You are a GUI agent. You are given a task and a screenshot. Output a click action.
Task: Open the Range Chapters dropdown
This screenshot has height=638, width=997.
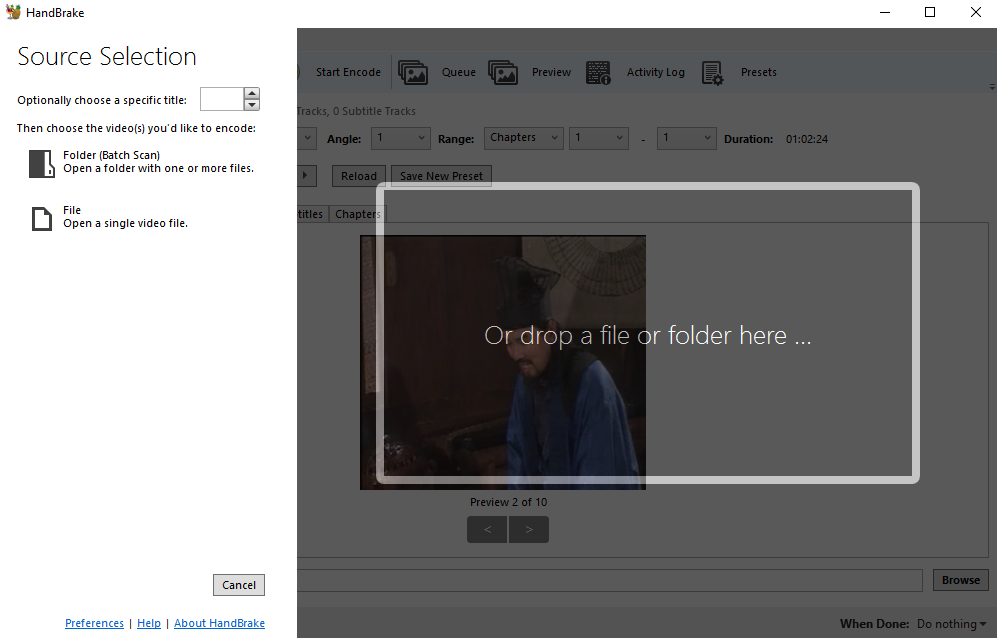pyautogui.click(x=524, y=138)
